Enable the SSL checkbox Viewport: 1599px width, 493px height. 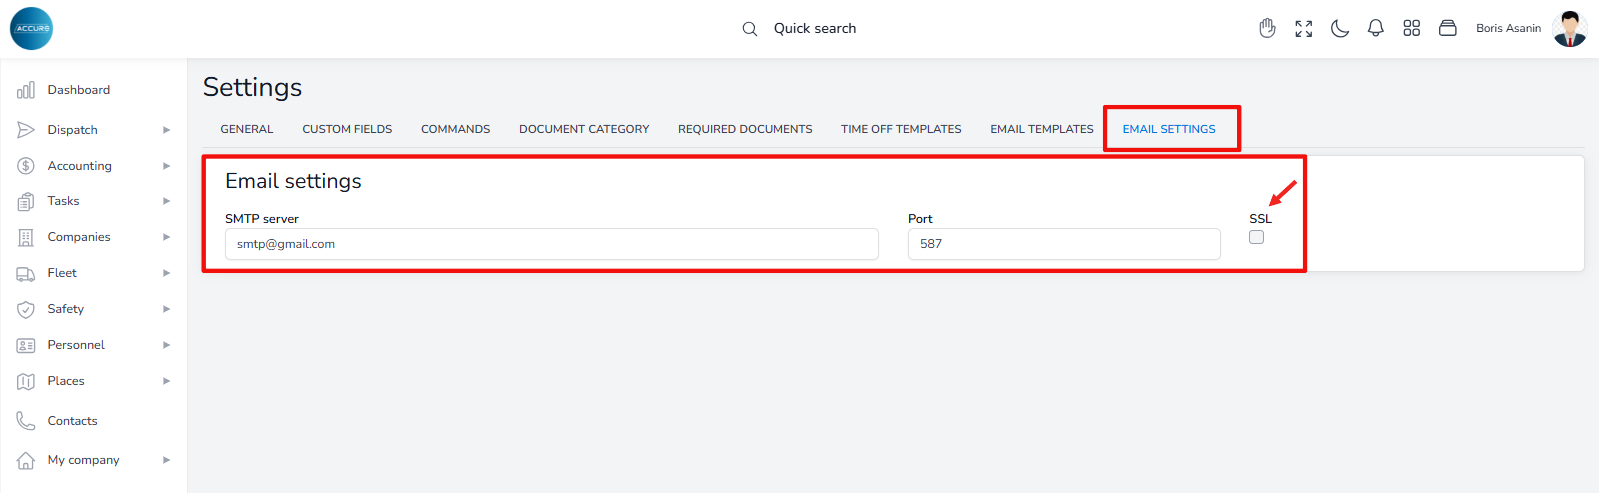(x=1256, y=237)
